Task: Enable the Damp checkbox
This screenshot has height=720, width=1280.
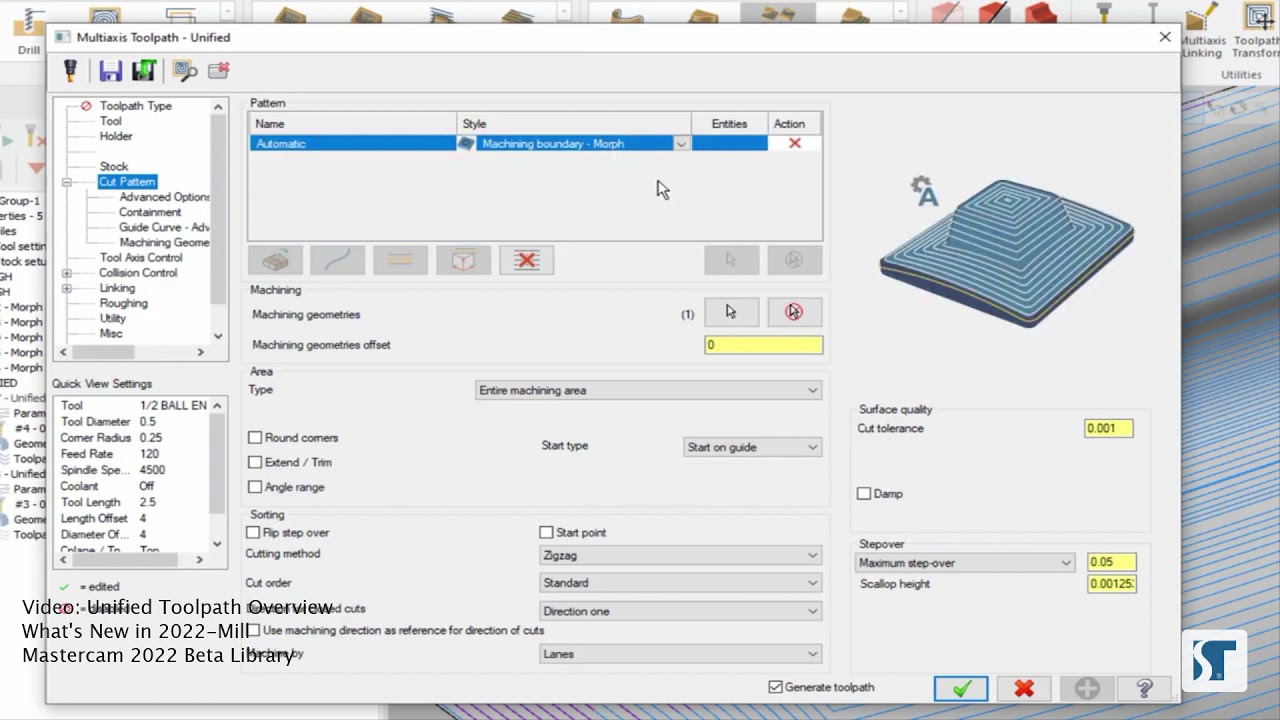Action: tap(864, 494)
